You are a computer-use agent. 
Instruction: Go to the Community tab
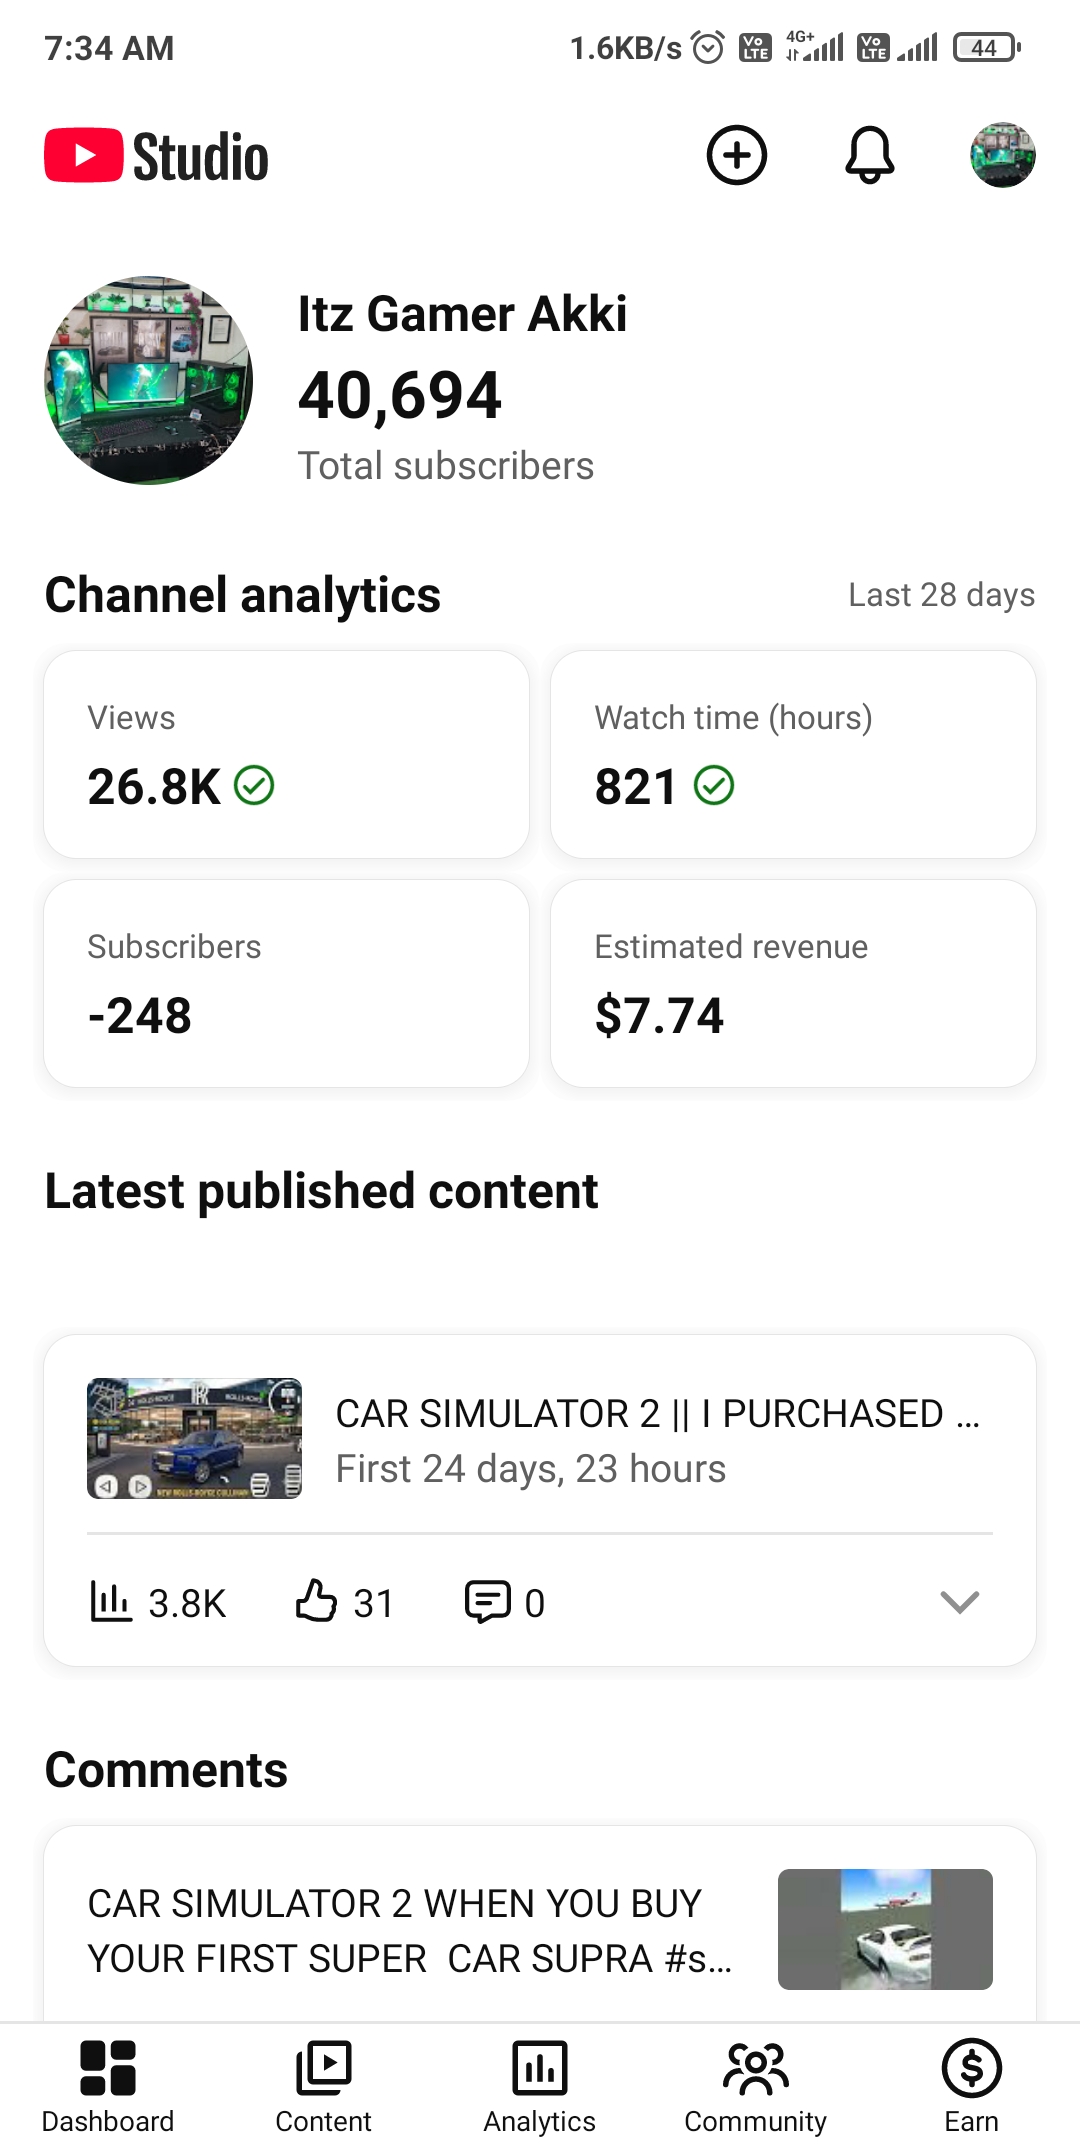click(756, 2086)
